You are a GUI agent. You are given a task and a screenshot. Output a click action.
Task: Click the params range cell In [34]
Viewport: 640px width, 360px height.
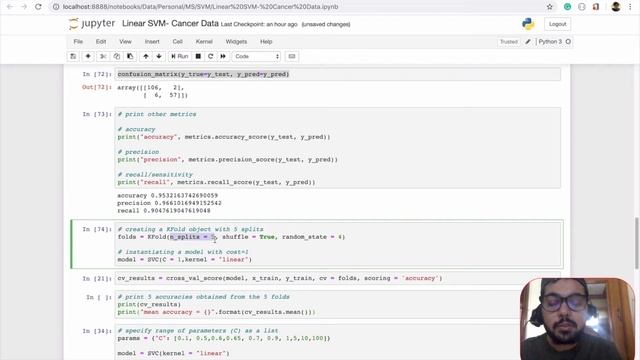point(338,342)
